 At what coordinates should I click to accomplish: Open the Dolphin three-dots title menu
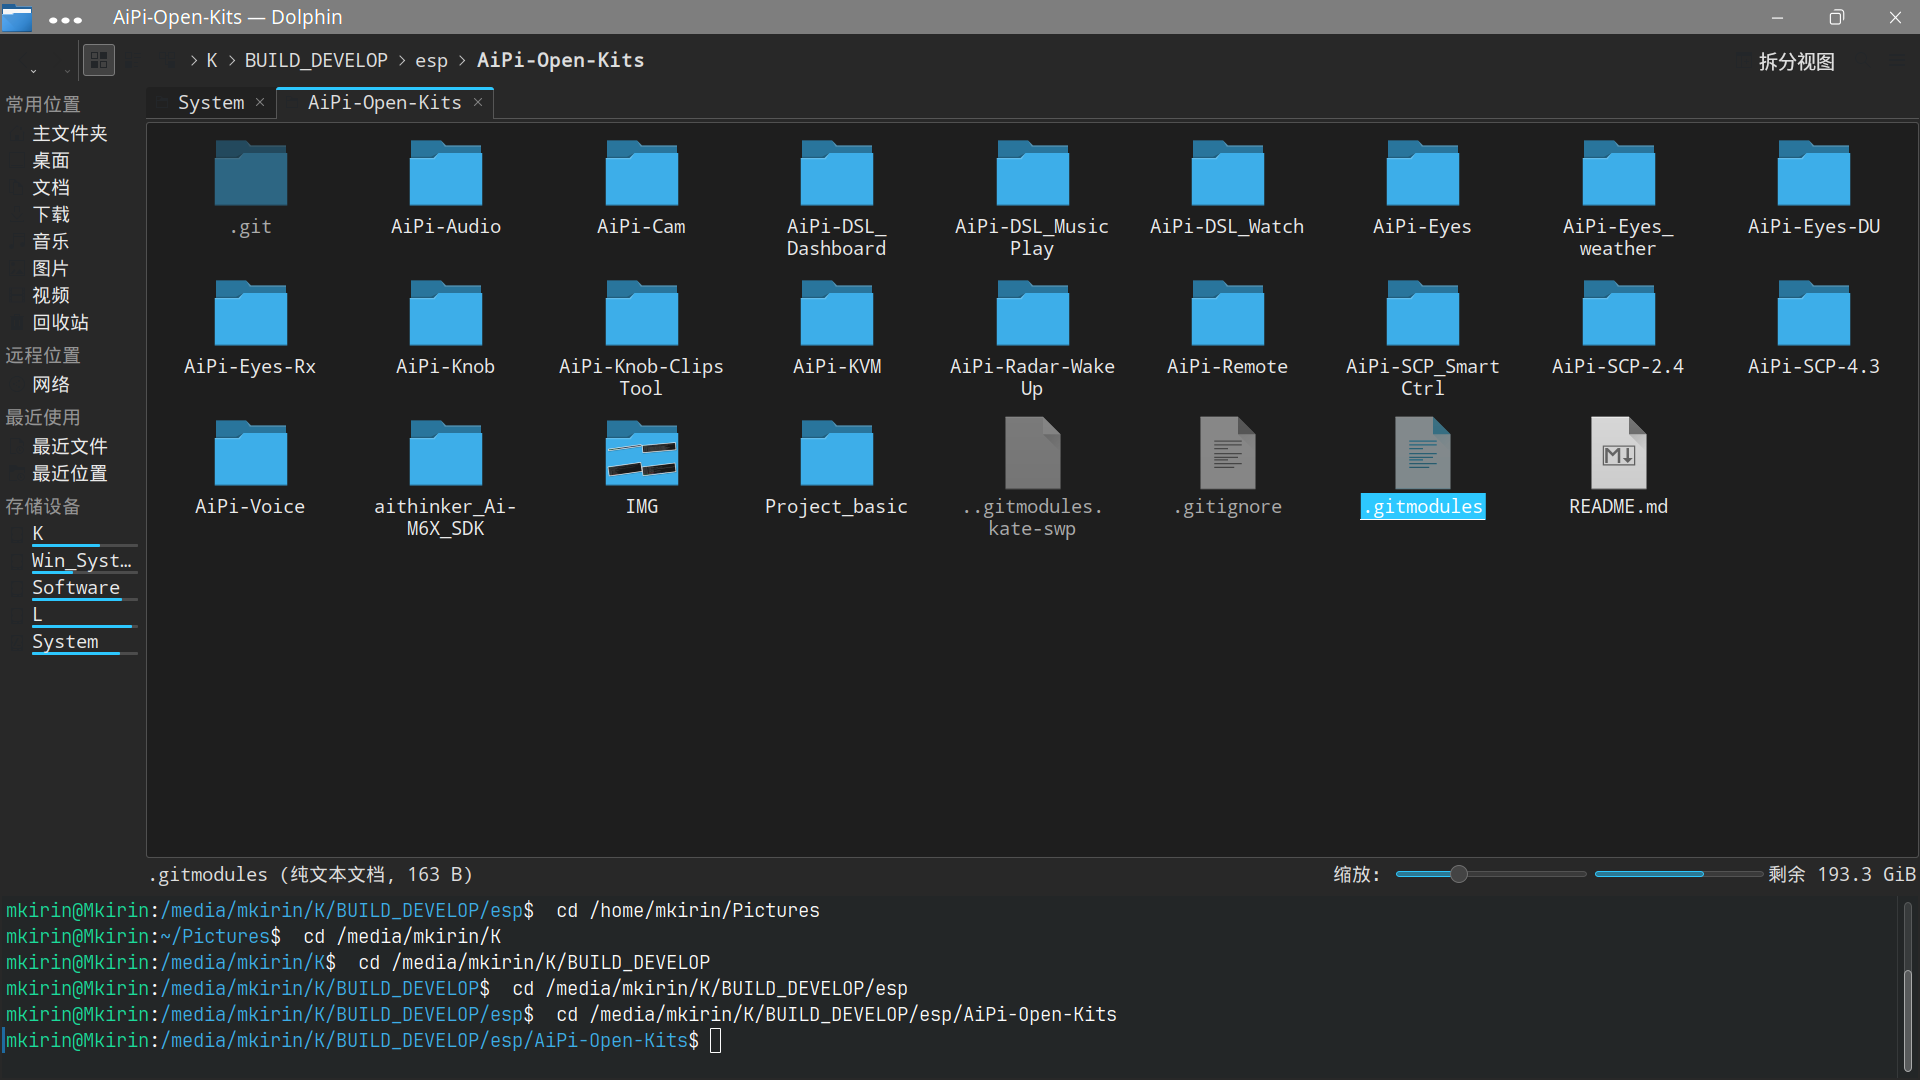65,19
